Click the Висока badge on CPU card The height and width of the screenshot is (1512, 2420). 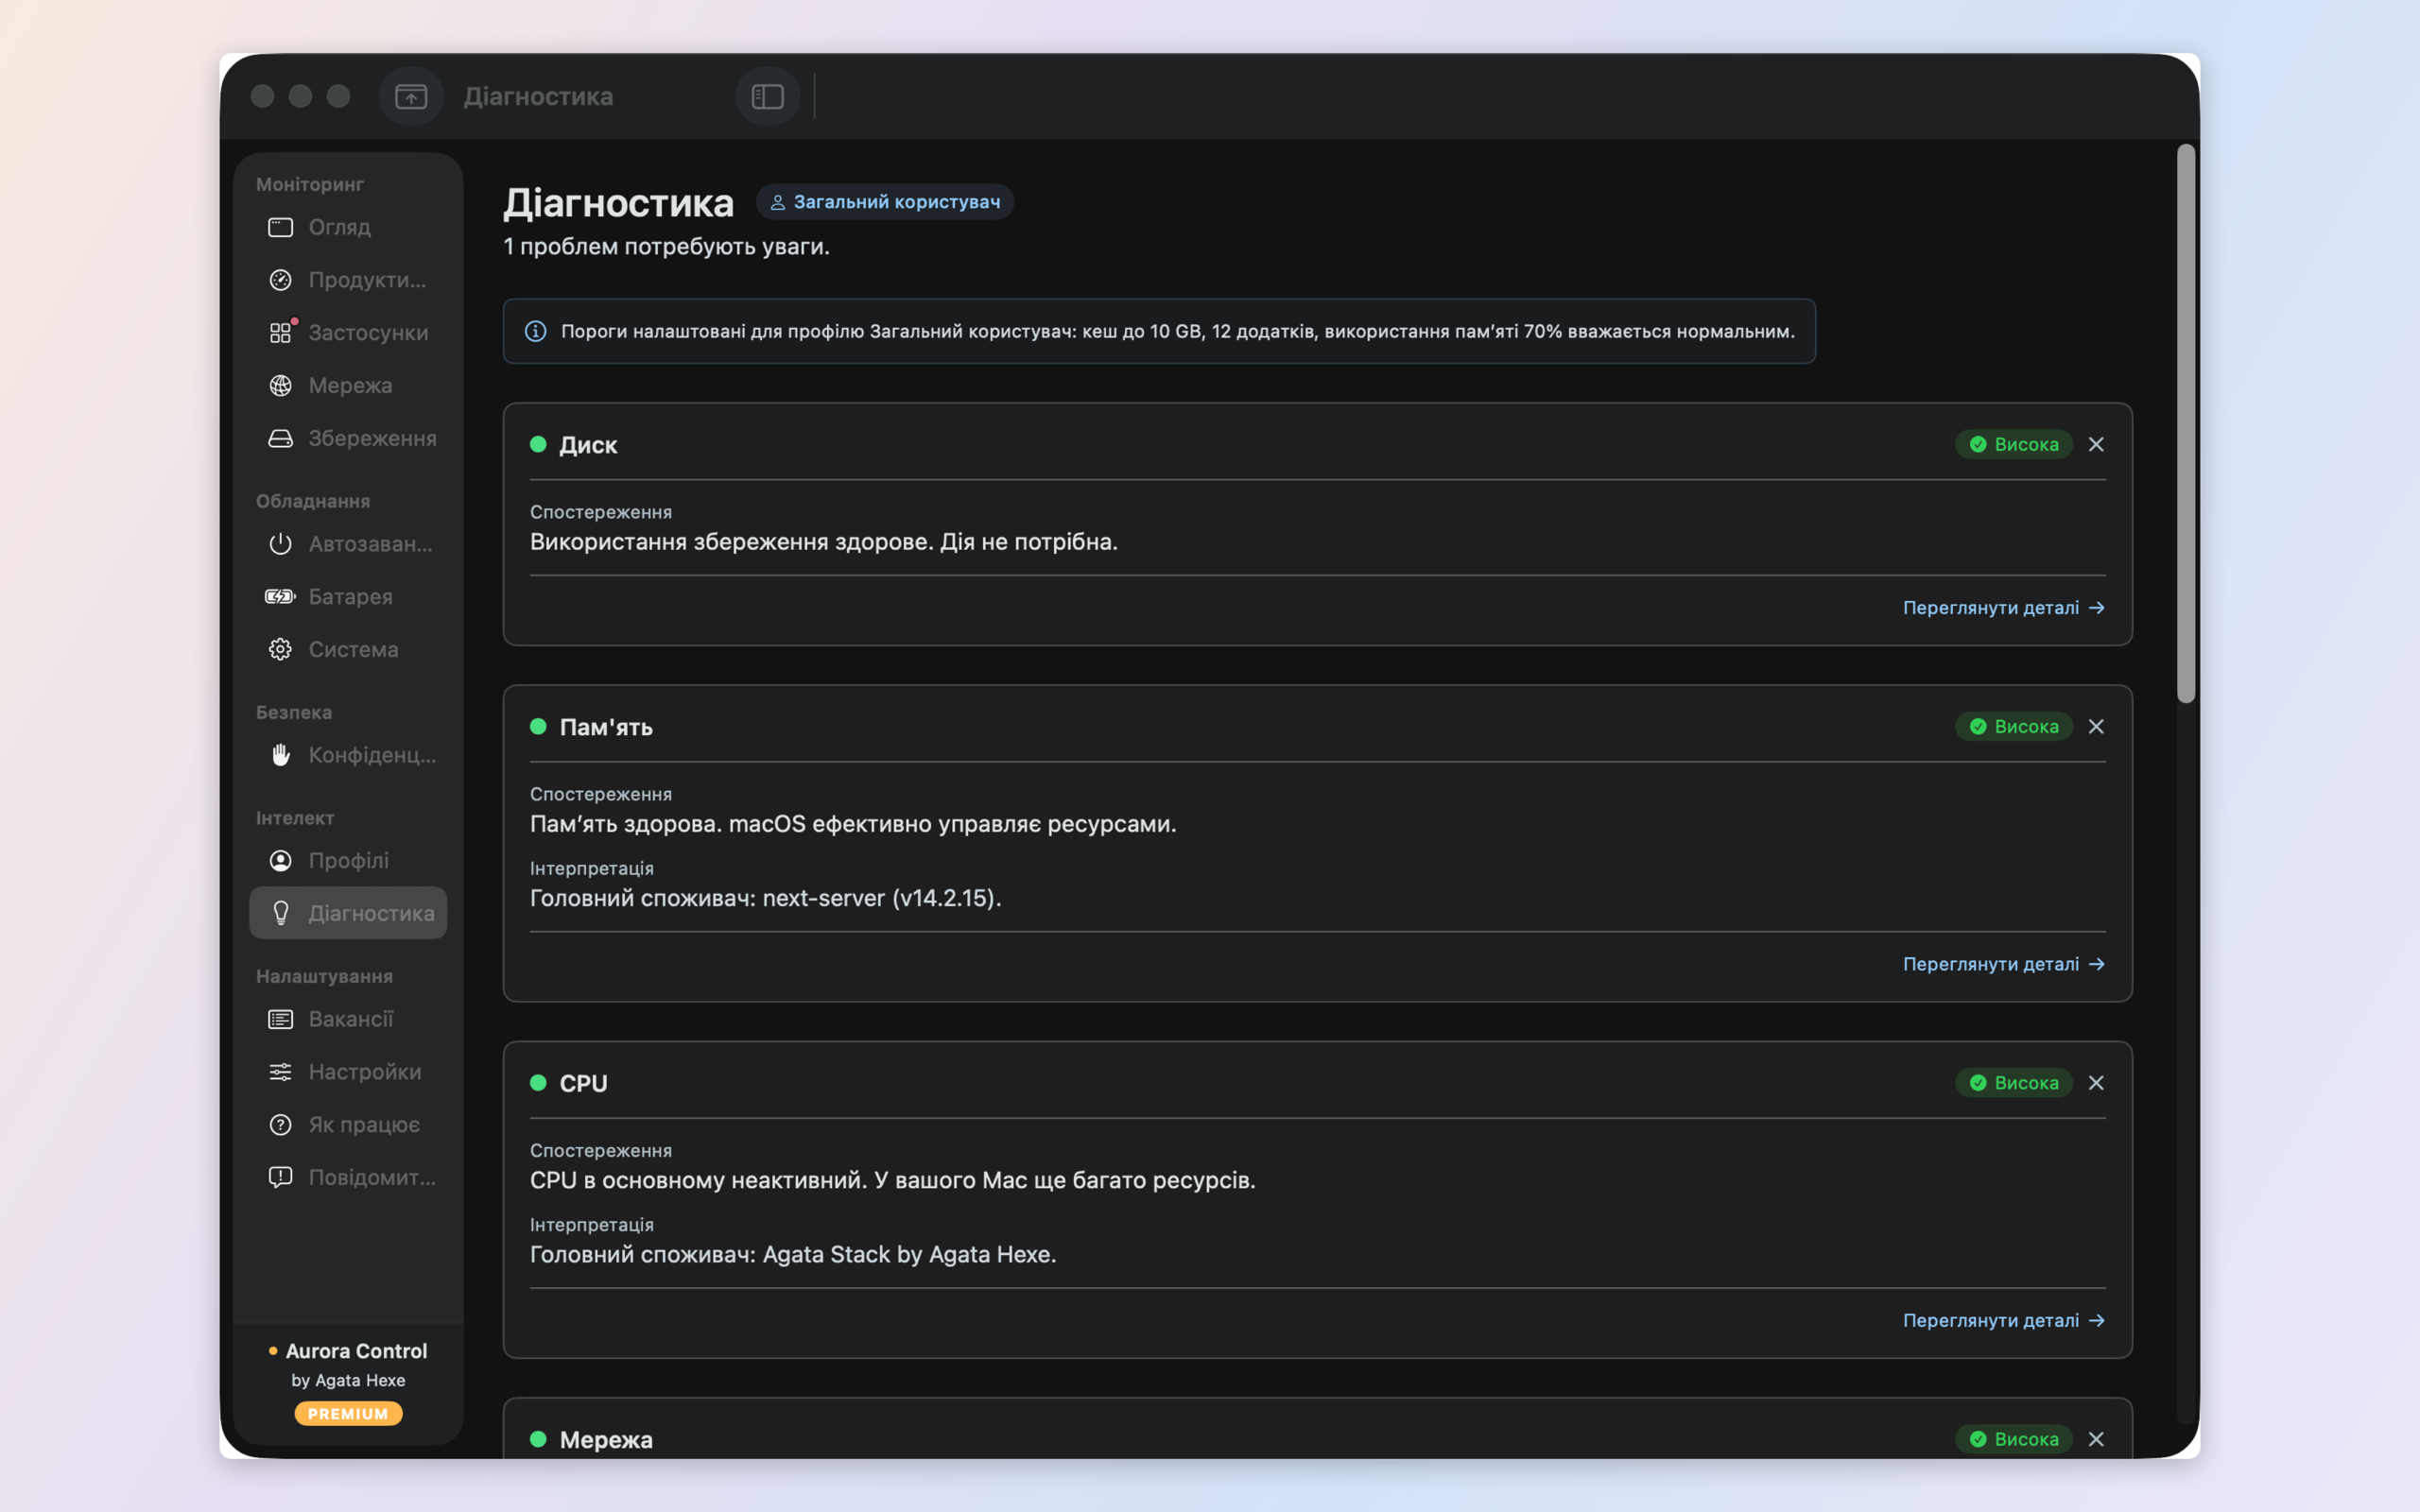click(2014, 1083)
